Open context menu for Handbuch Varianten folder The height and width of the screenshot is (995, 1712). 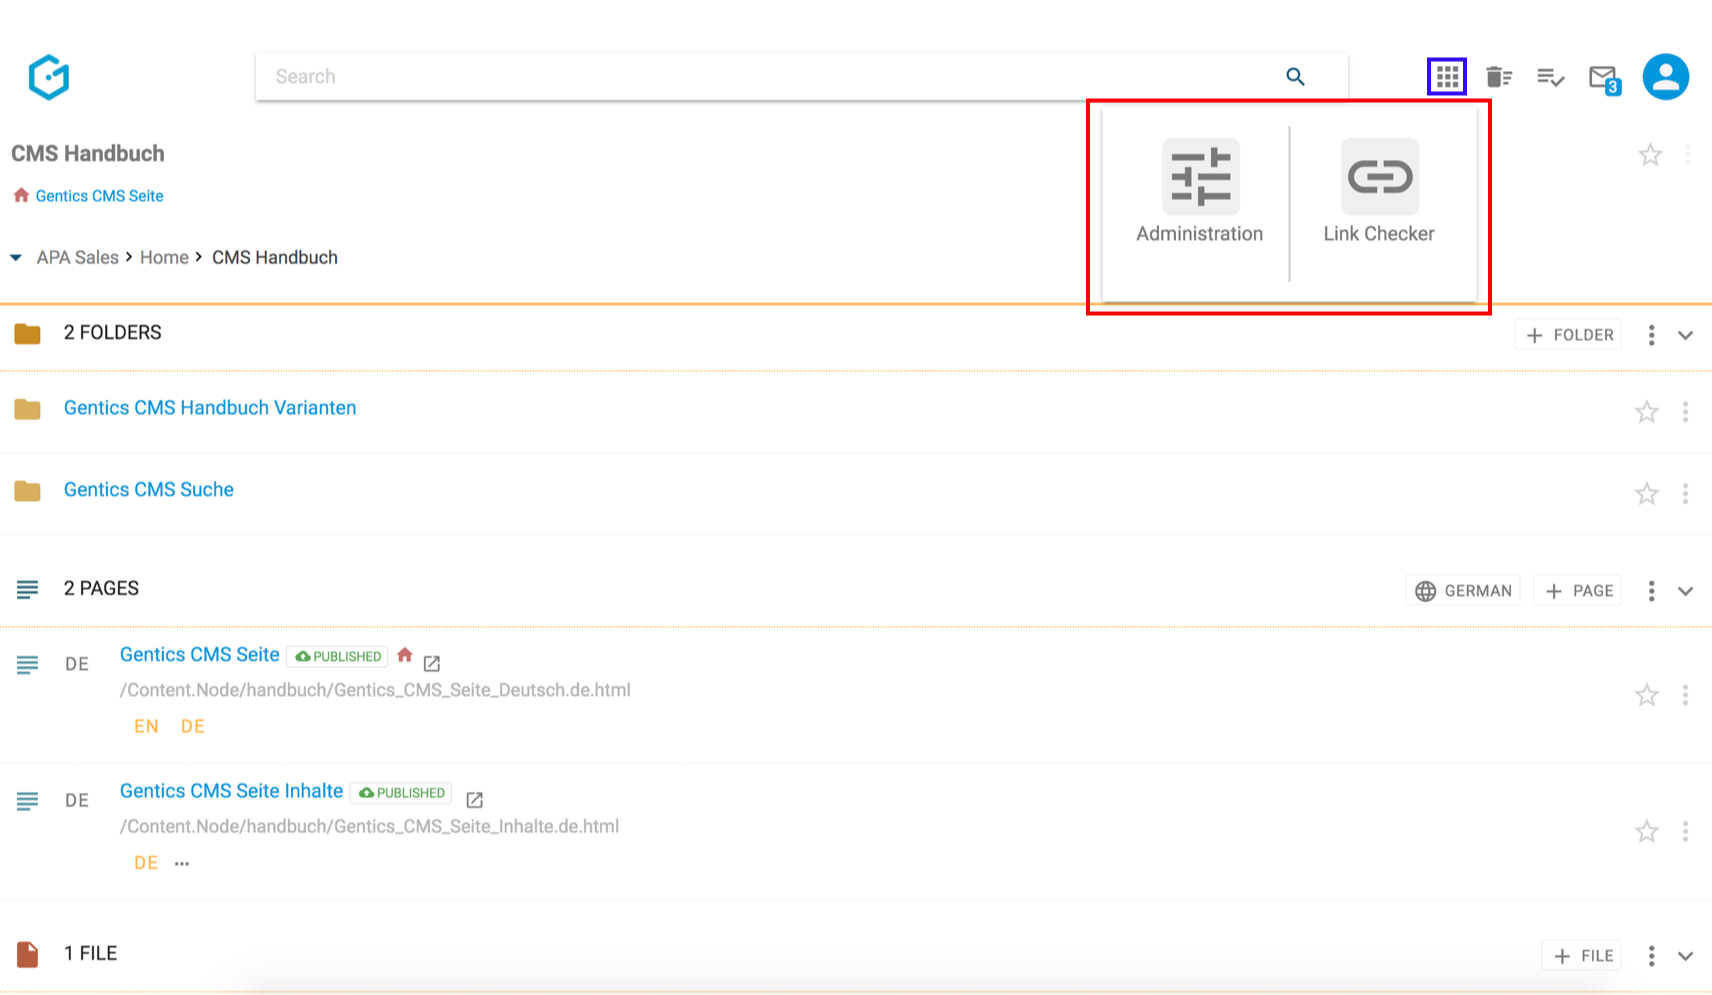point(1685,412)
